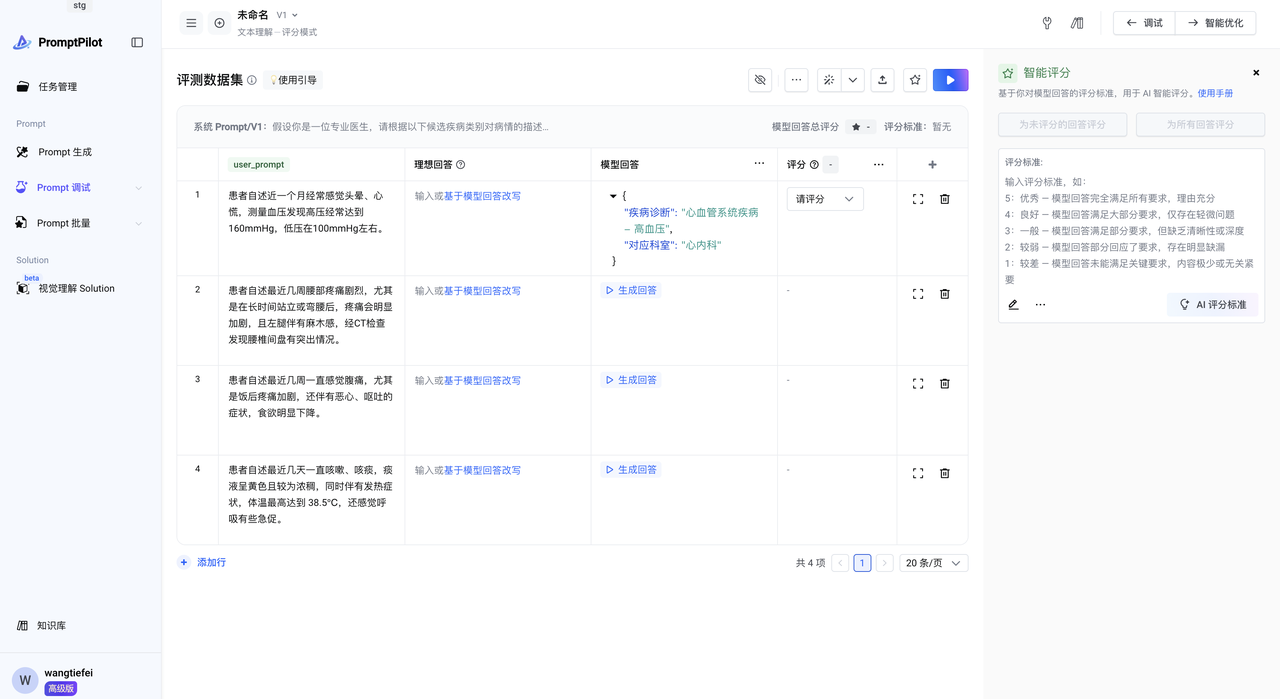Toggle the crossed-eye hide columns icon
The width and height of the screenshot is (1280, 699).
click(760, 80)
